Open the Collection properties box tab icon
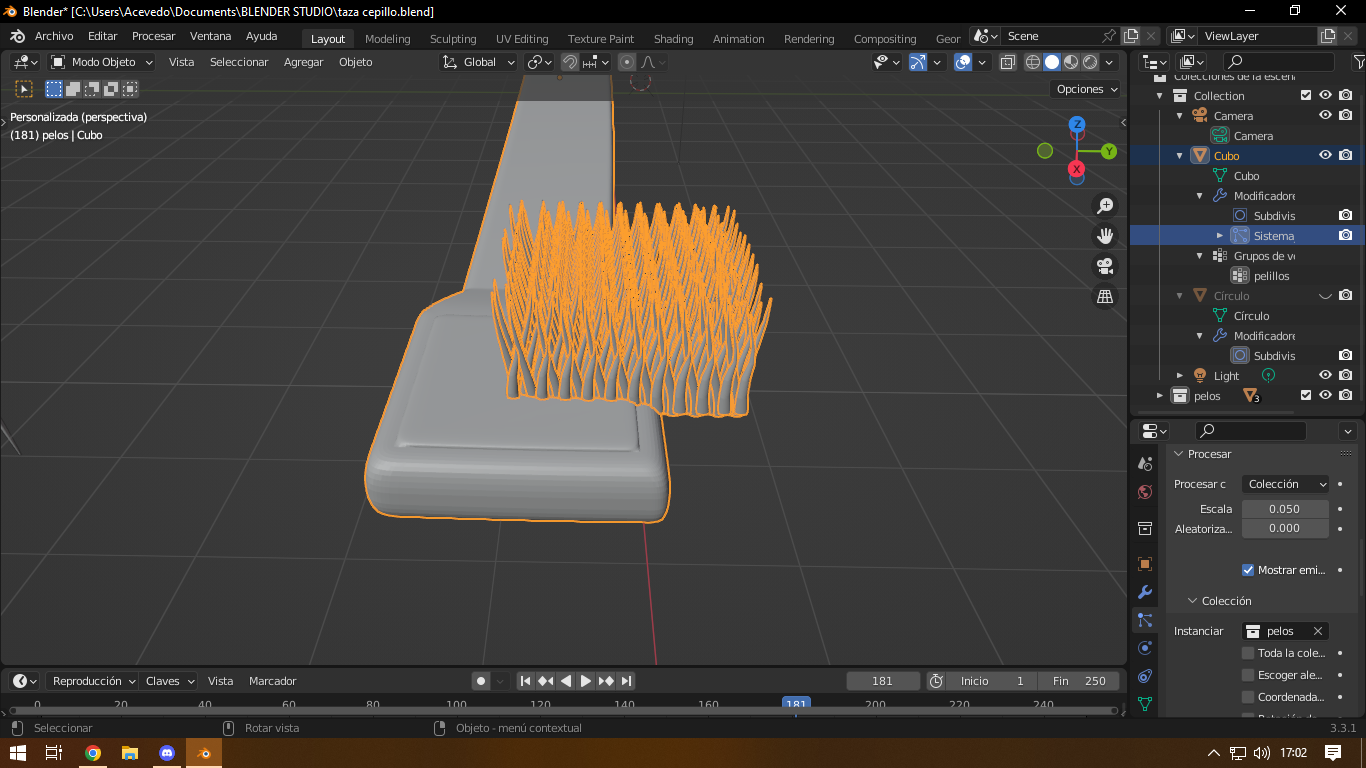This screenshot has height=768, width=1366. 1145,528
